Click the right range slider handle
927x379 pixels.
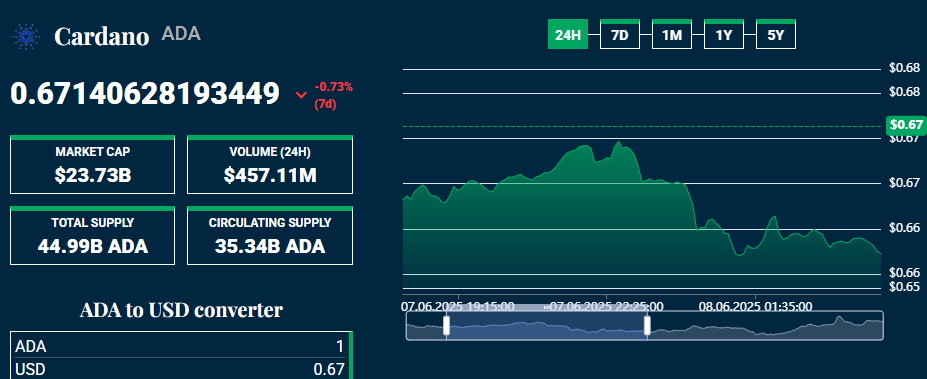647,325
